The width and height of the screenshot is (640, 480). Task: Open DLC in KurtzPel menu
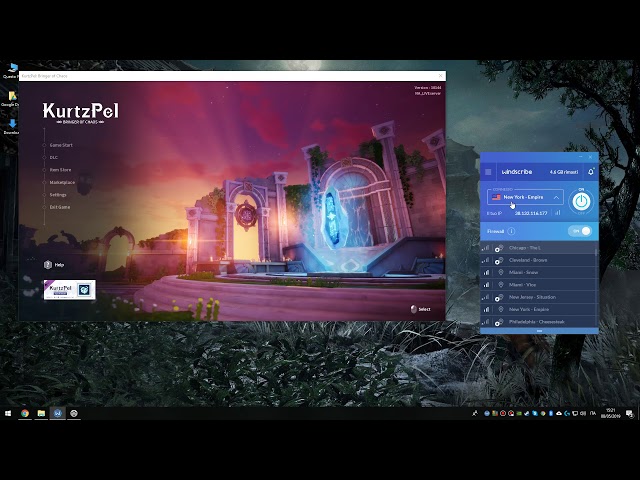click(x=53, y=157)
